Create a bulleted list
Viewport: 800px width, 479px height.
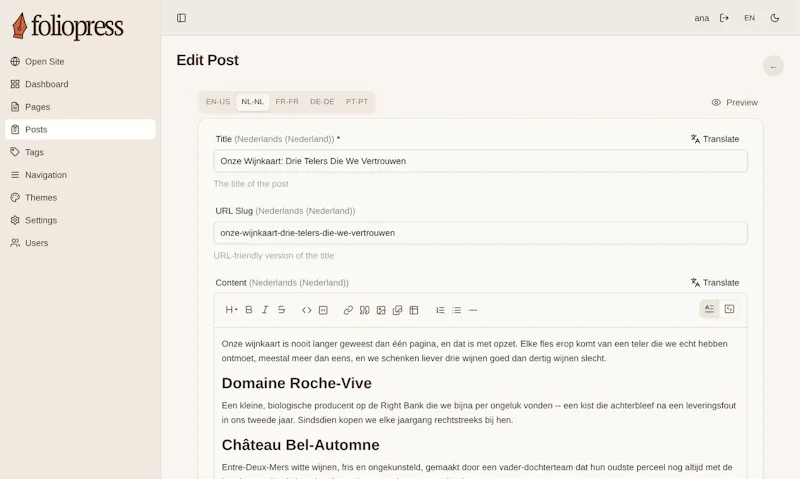tap(457, 310)
